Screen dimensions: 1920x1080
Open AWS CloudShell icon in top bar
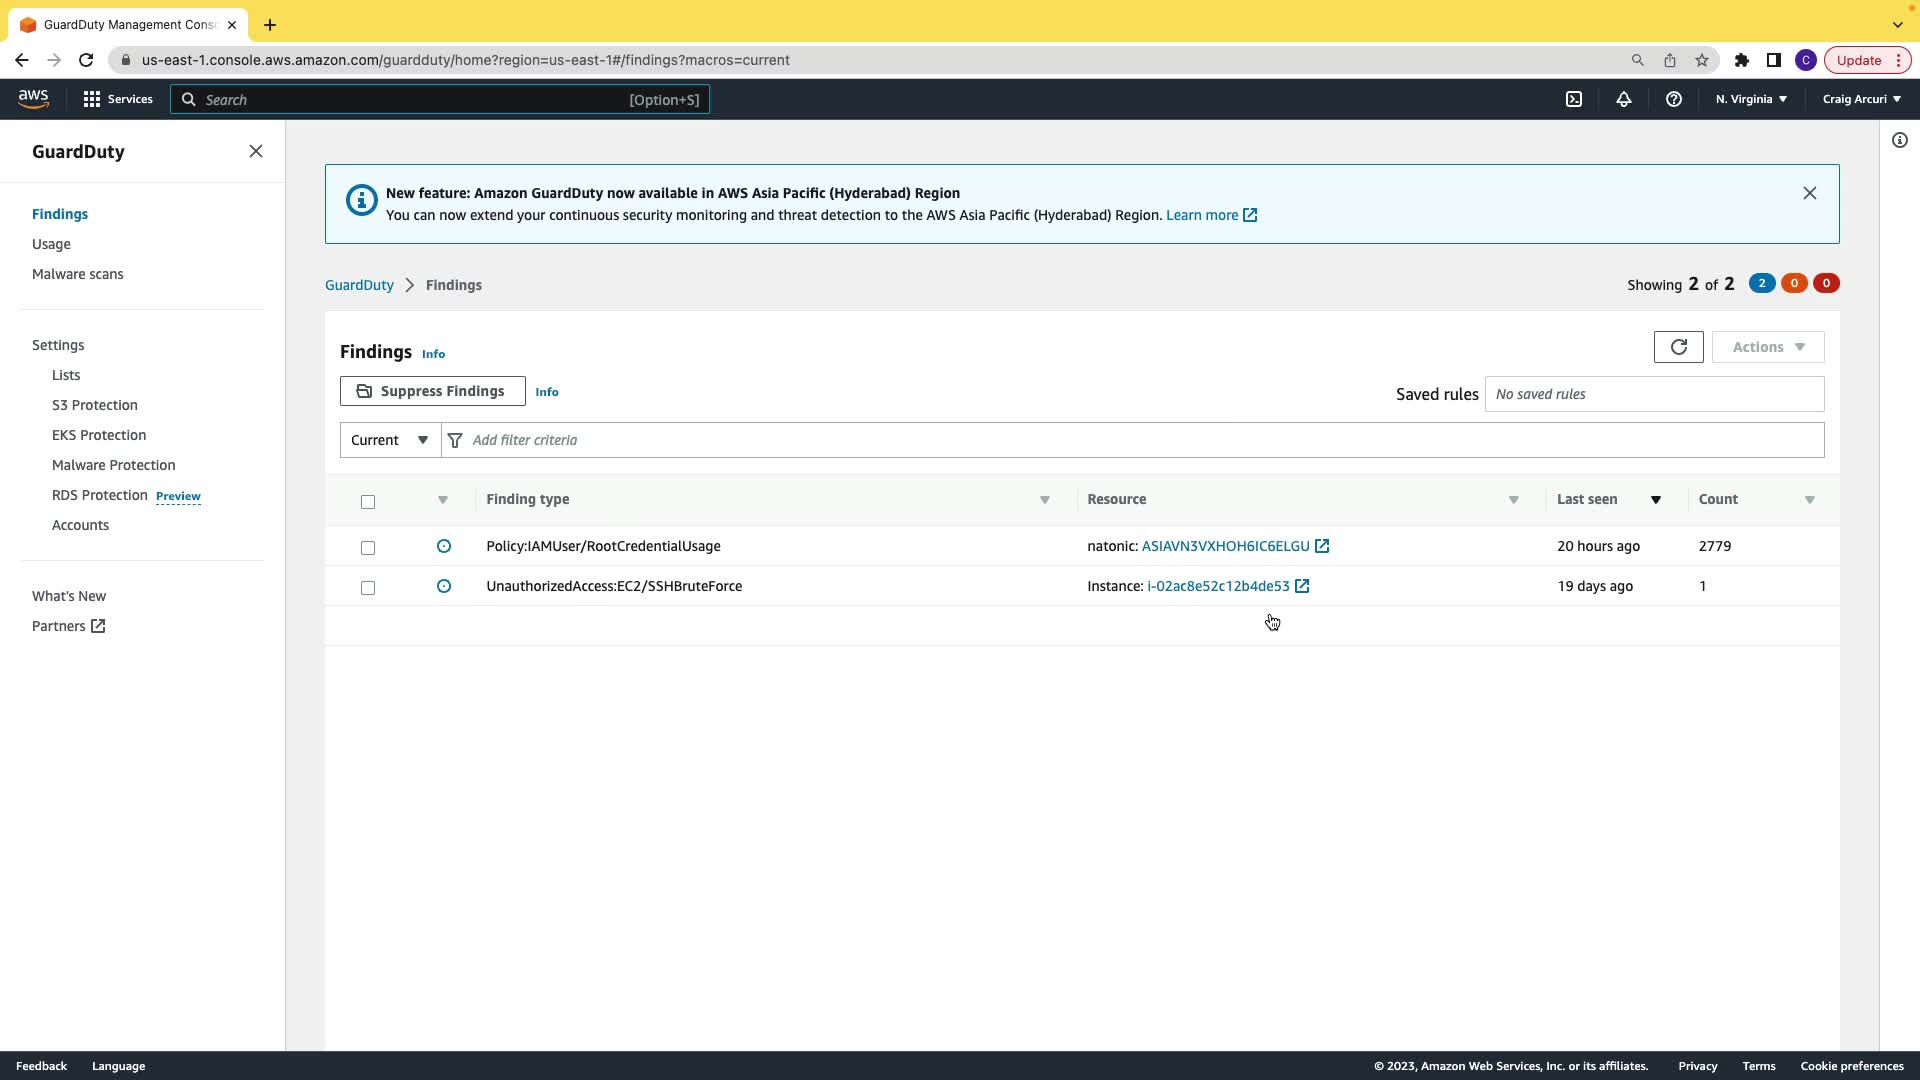coord(1574,99)
